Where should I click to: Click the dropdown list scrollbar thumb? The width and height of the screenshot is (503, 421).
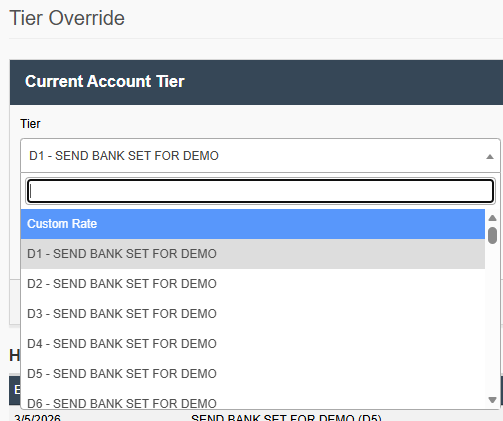[492, 235]
